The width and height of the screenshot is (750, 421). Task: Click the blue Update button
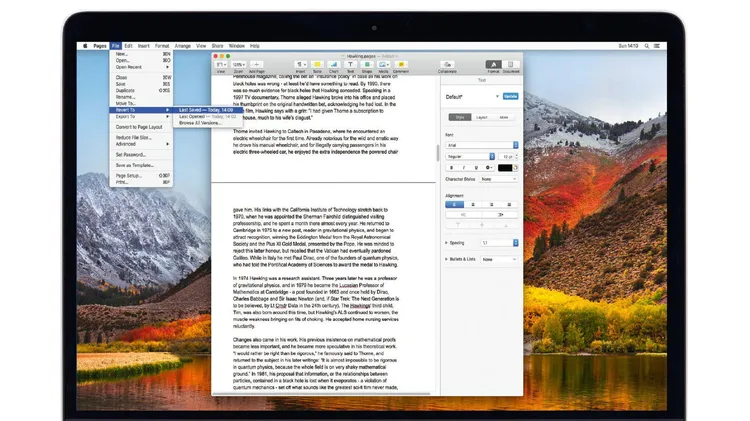pos(510,97)
